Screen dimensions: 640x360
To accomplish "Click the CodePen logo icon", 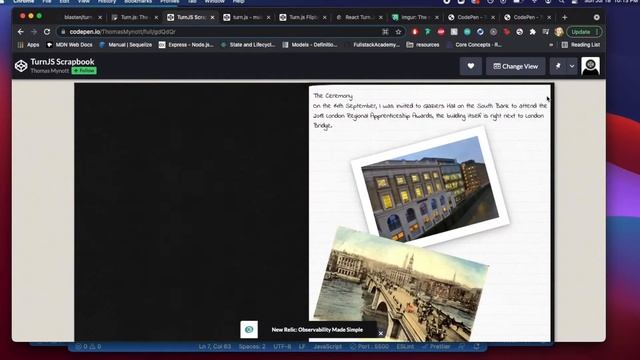I will pos(21,66).
